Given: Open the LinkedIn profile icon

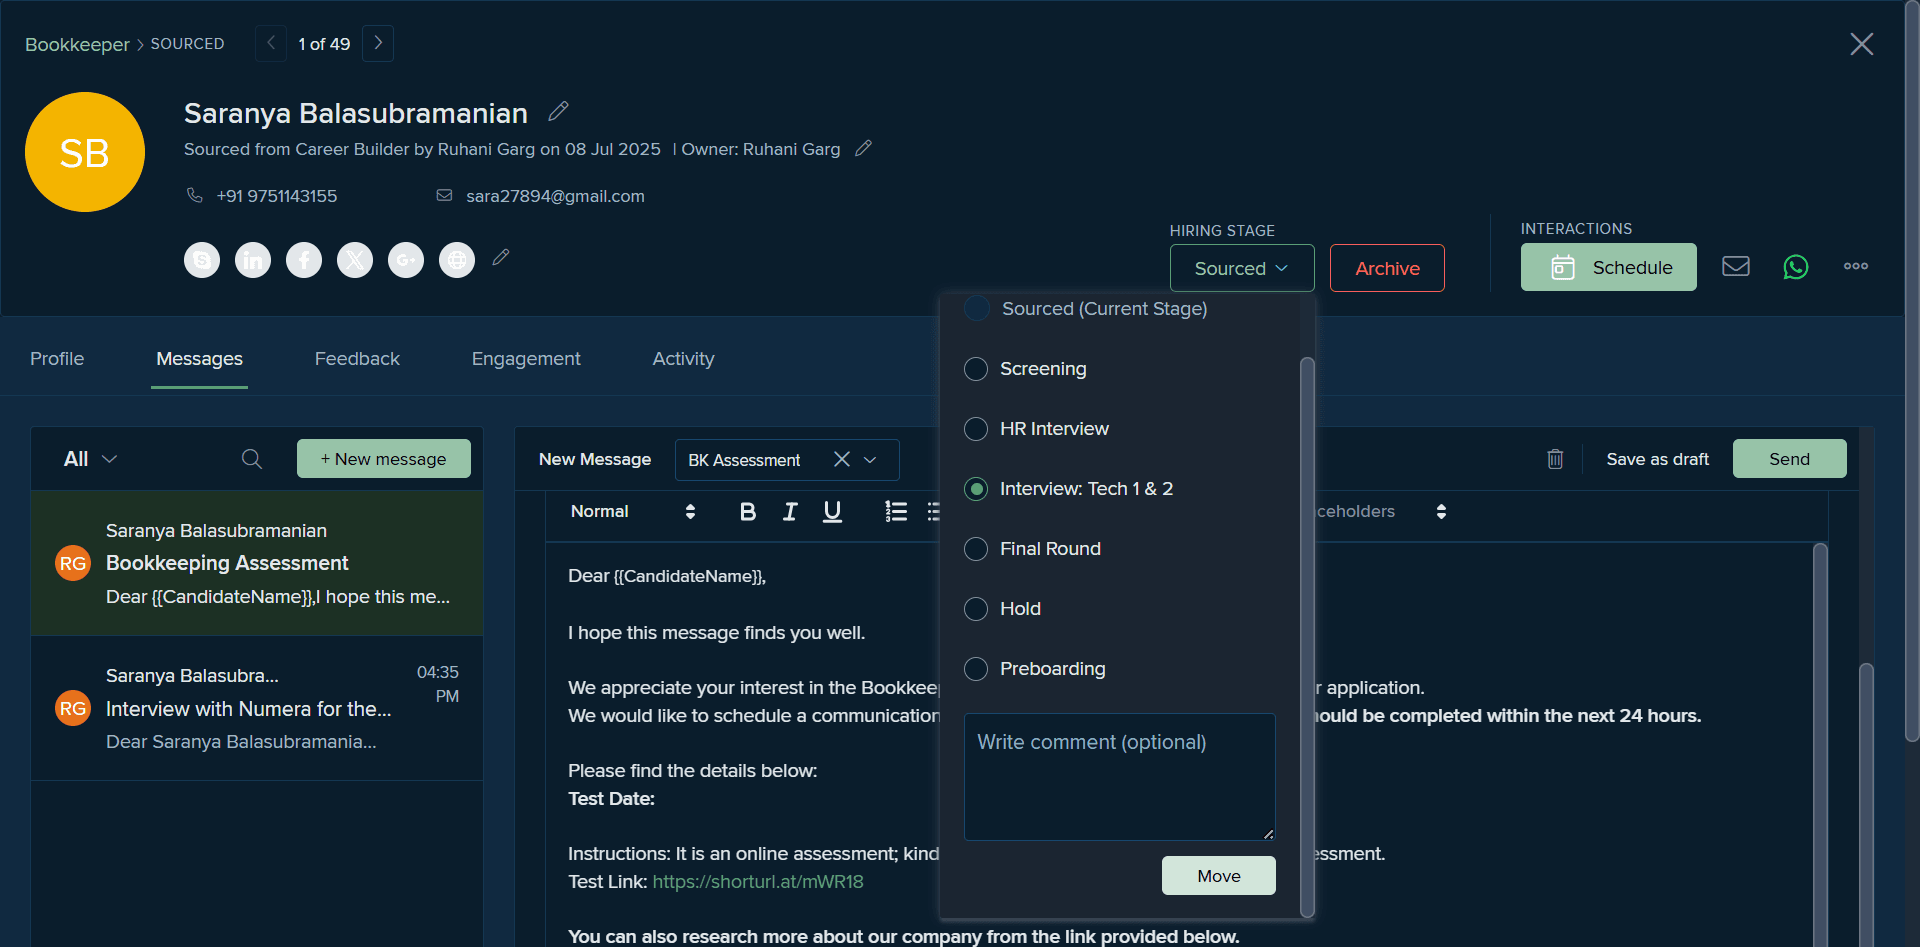Looking at the screenshot, I should pyautogui.click(x=253, y=260).
